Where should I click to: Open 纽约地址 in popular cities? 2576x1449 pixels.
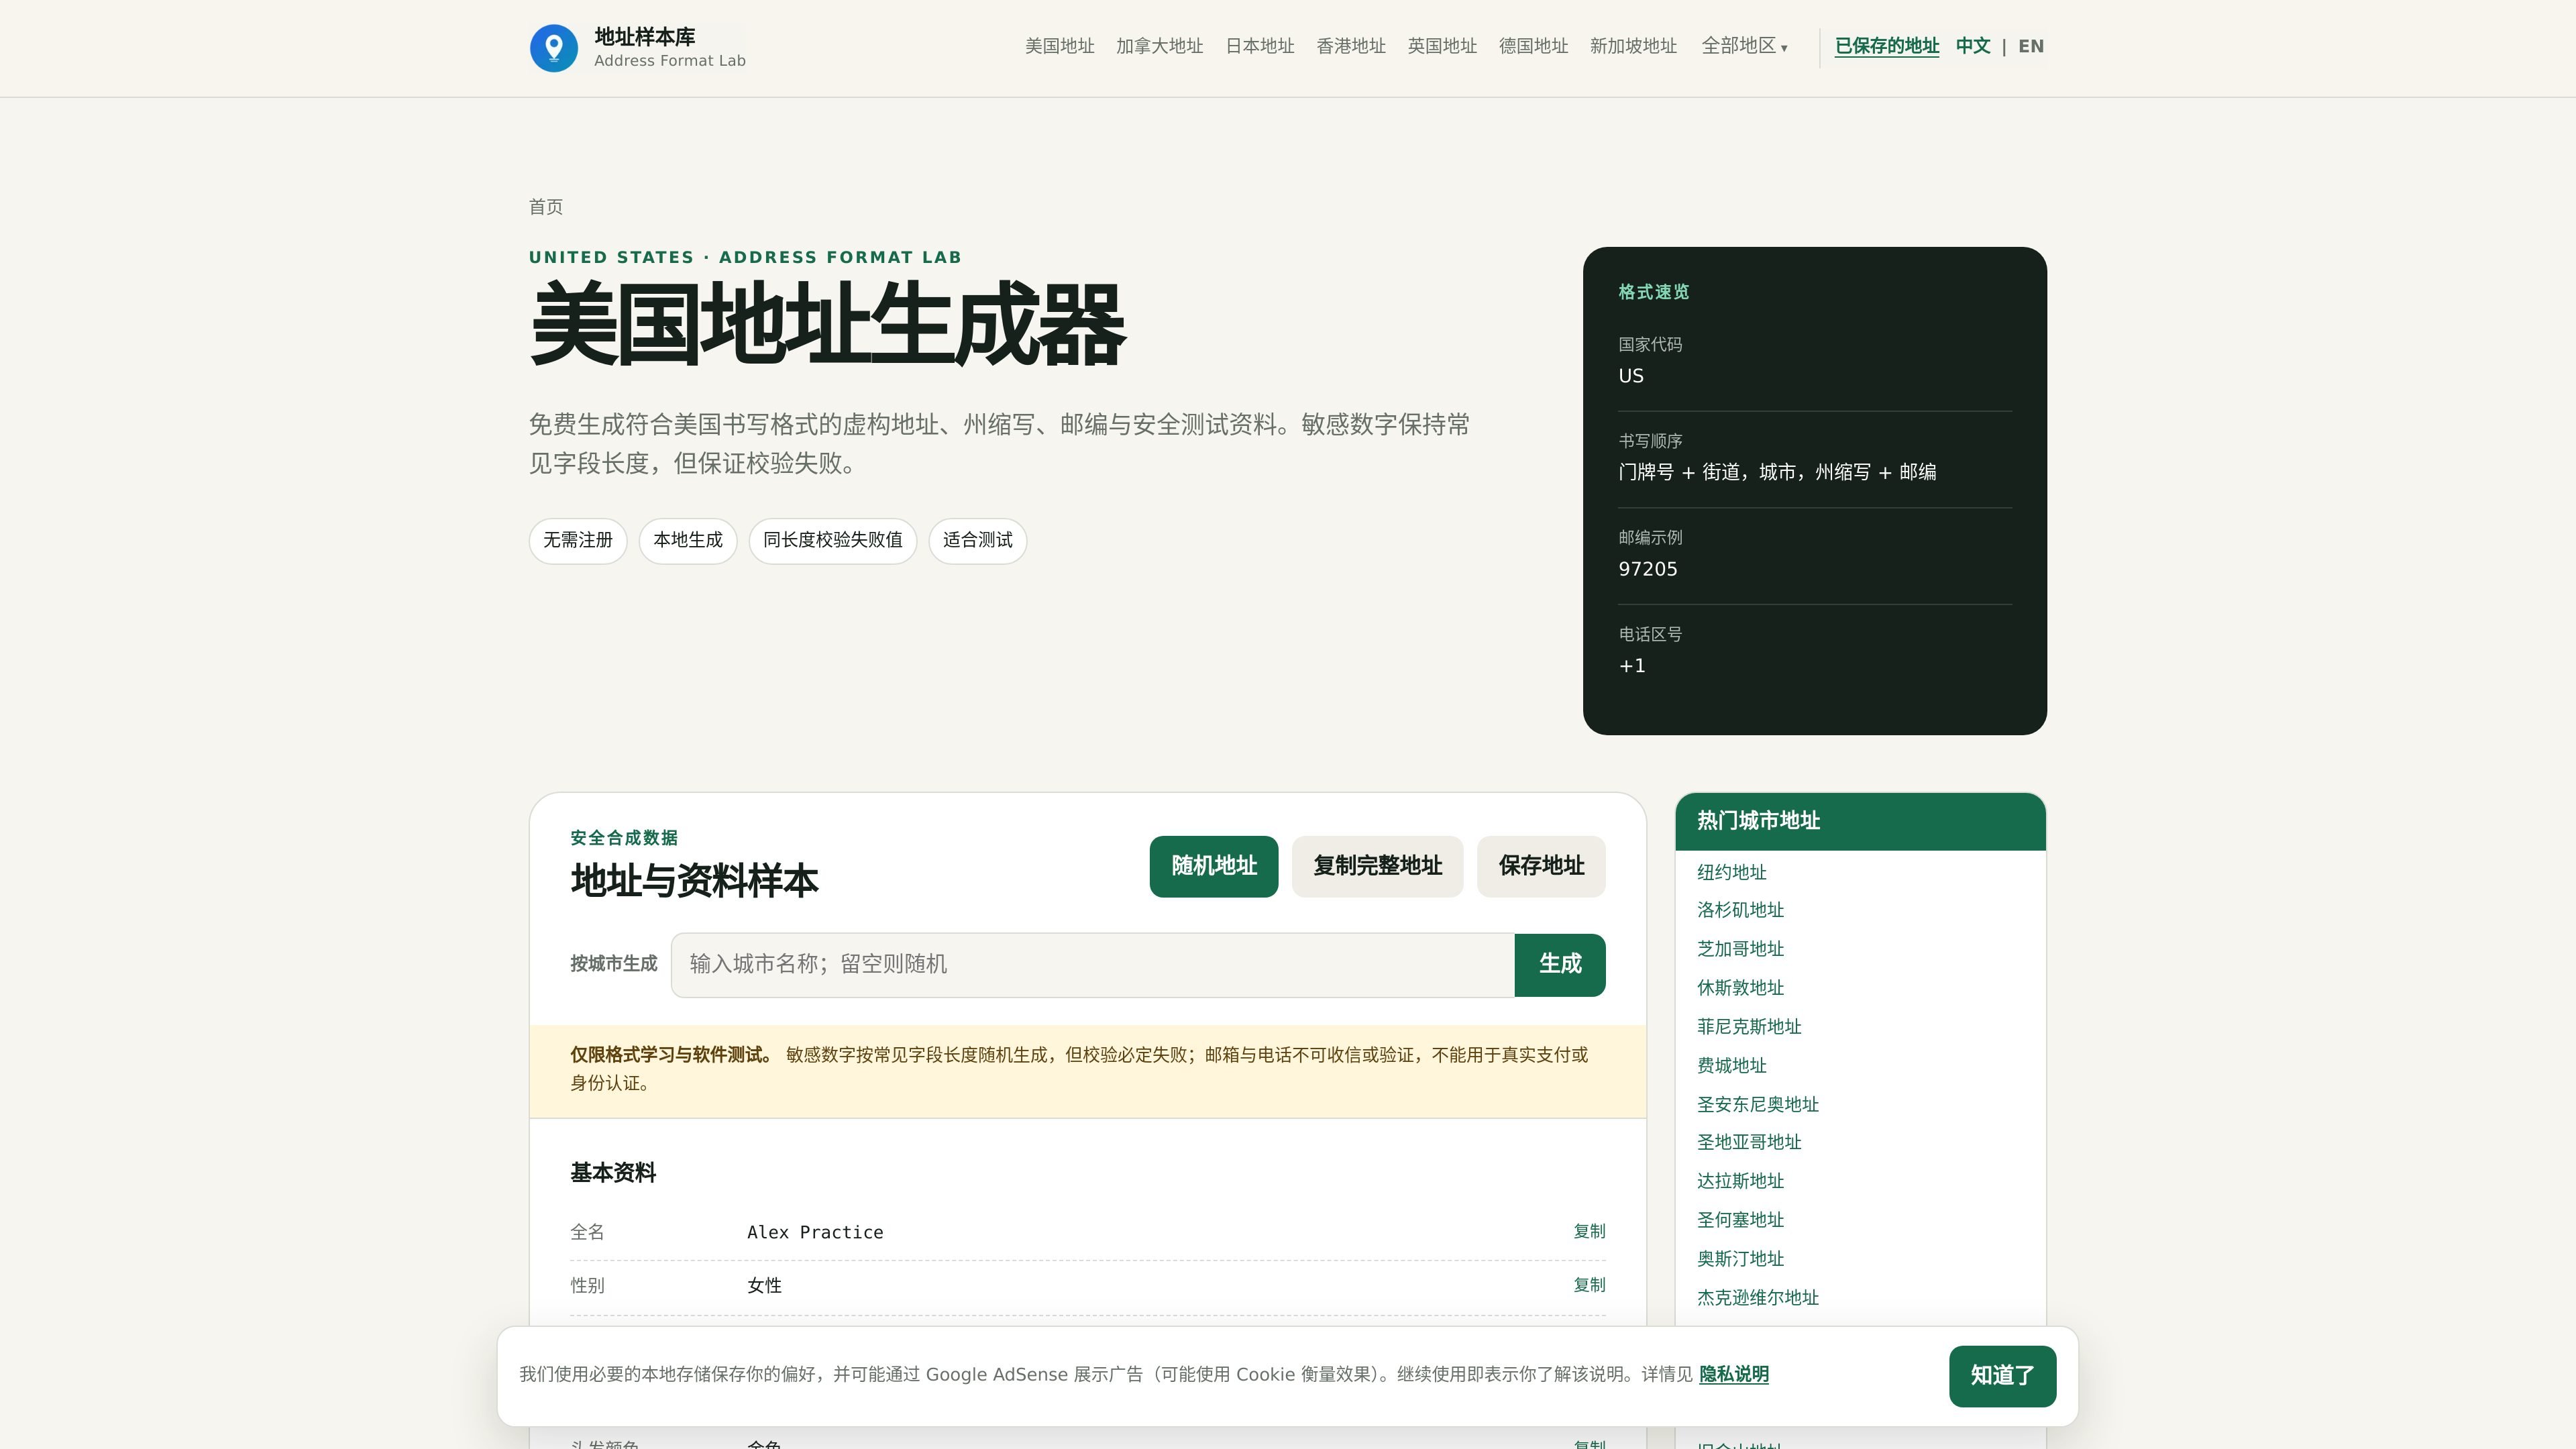1731,872
